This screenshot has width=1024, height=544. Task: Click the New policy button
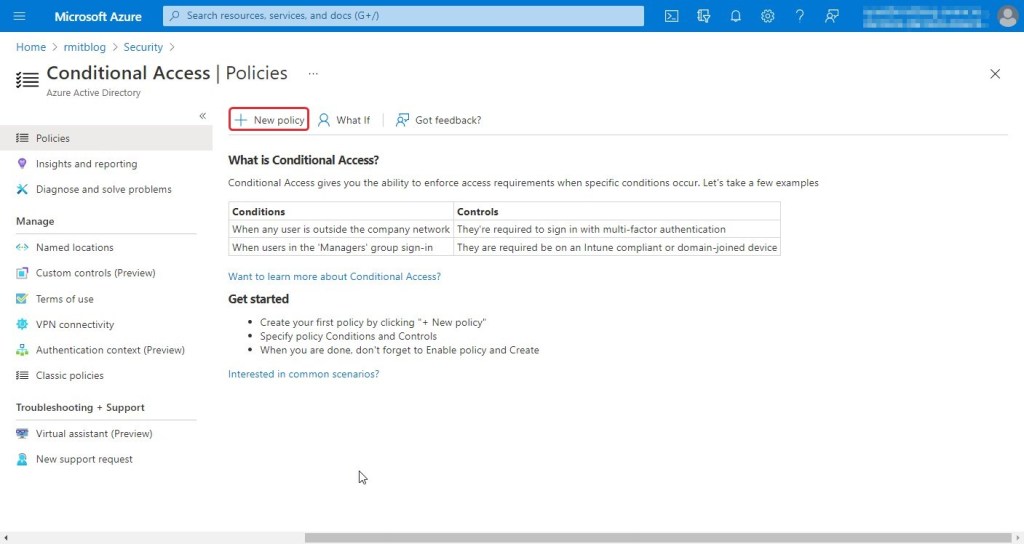269,120
